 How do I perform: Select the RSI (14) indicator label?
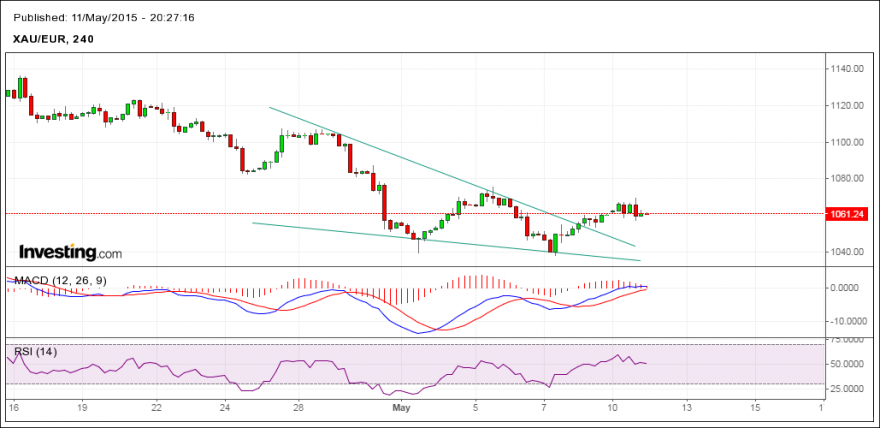(35, 352)
